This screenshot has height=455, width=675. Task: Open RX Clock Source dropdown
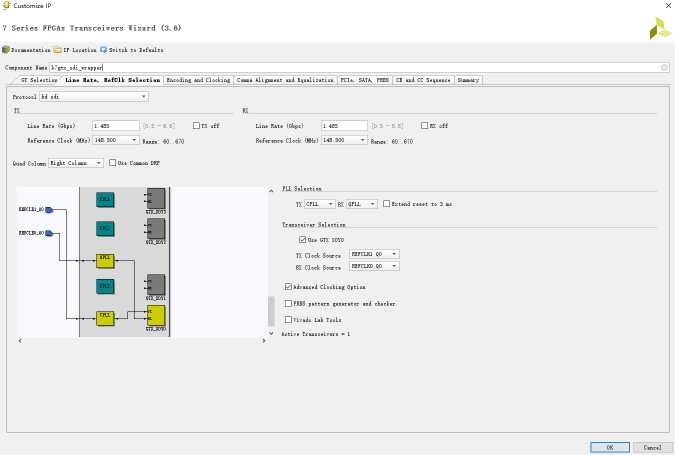tap(374, 266)
